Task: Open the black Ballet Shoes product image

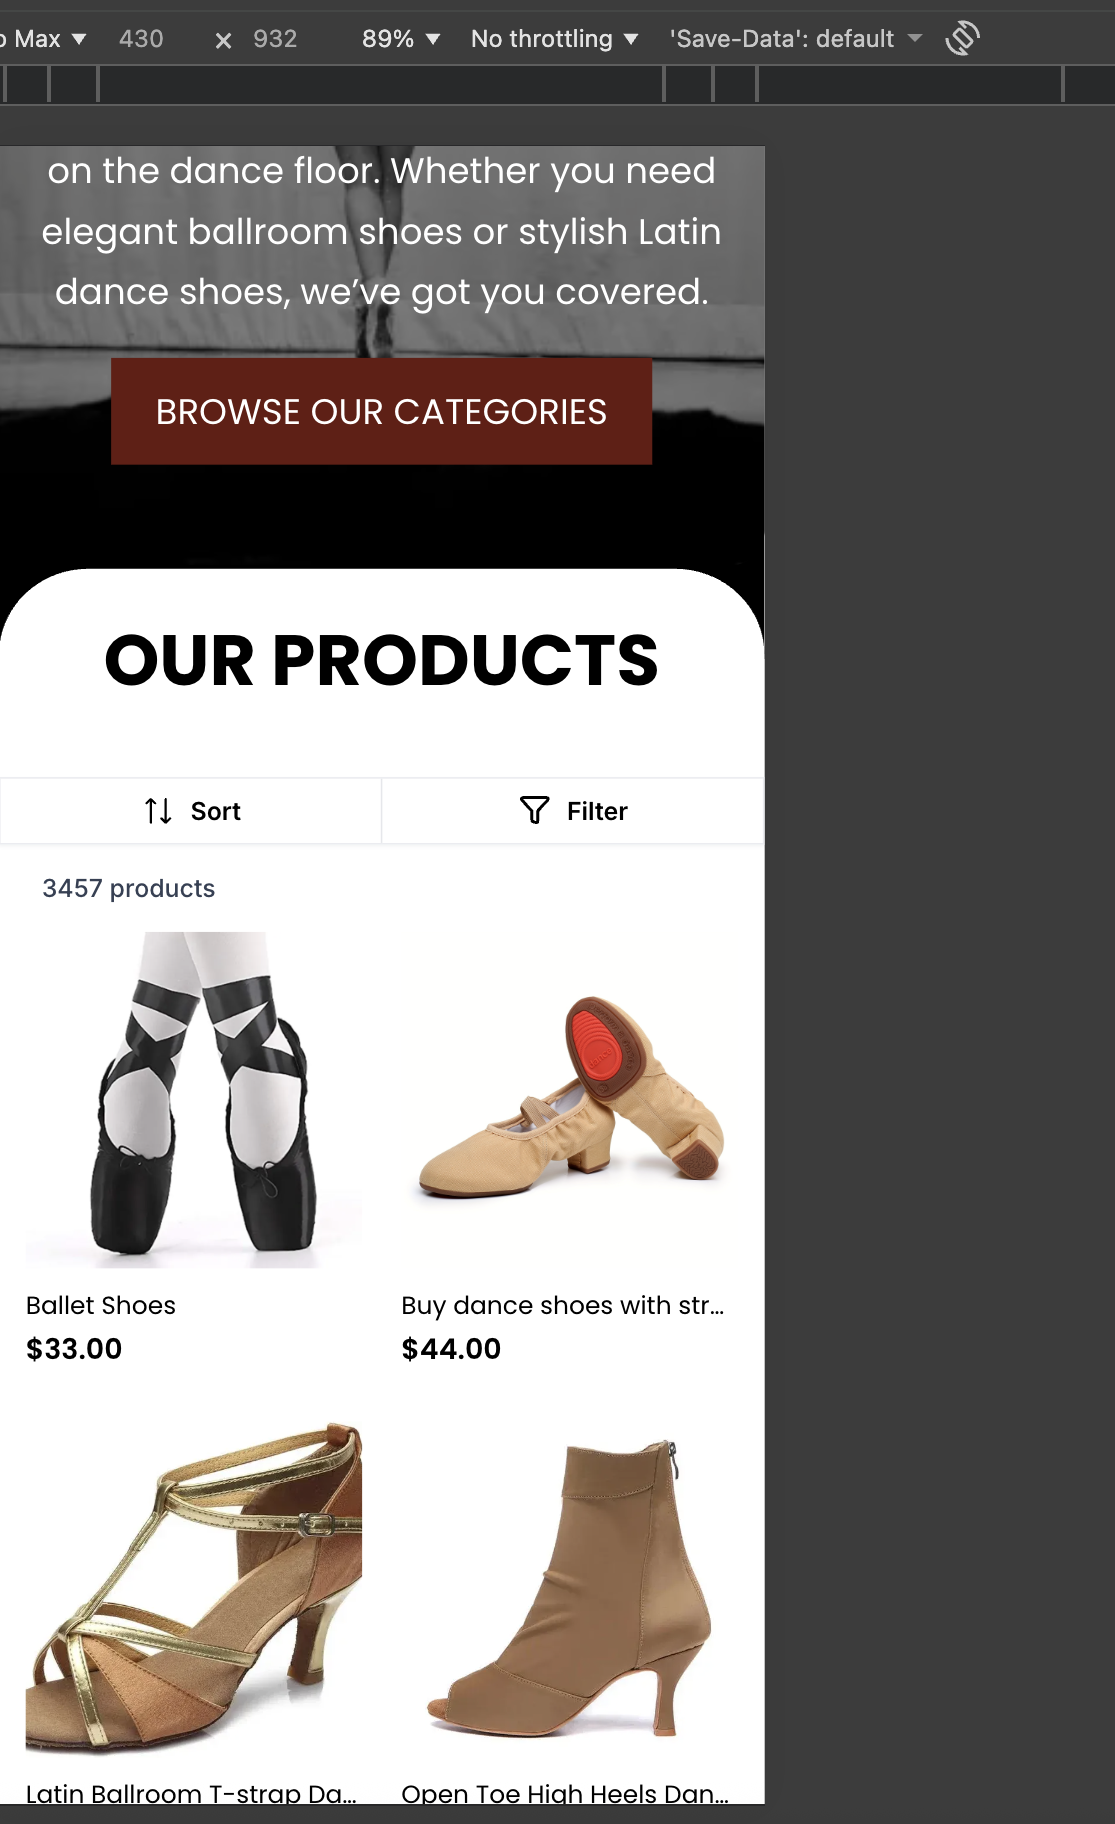Action: coord(194,1100)
